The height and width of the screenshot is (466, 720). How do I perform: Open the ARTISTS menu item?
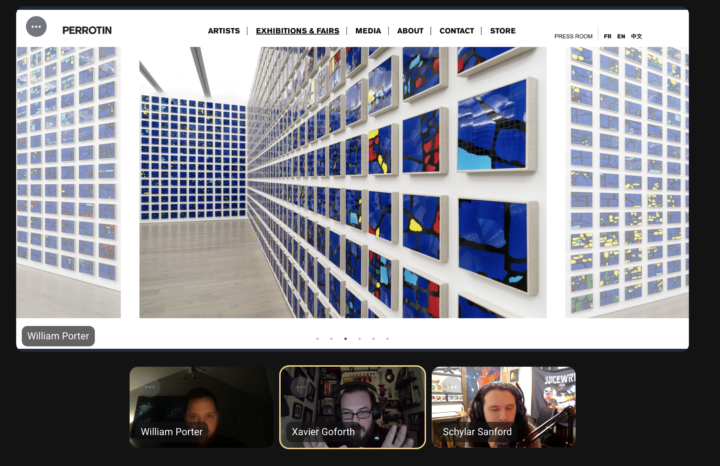click(x=224, y=31)
